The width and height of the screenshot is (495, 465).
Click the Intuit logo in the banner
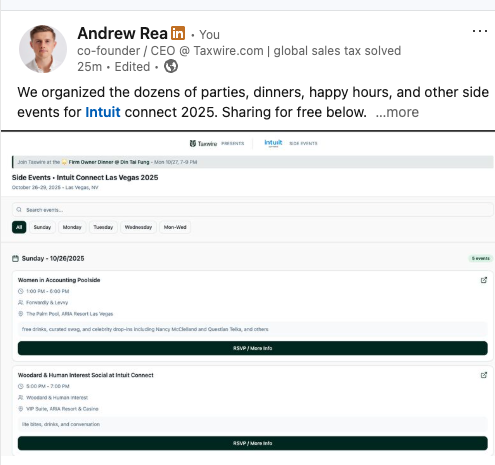click(273, 143)
